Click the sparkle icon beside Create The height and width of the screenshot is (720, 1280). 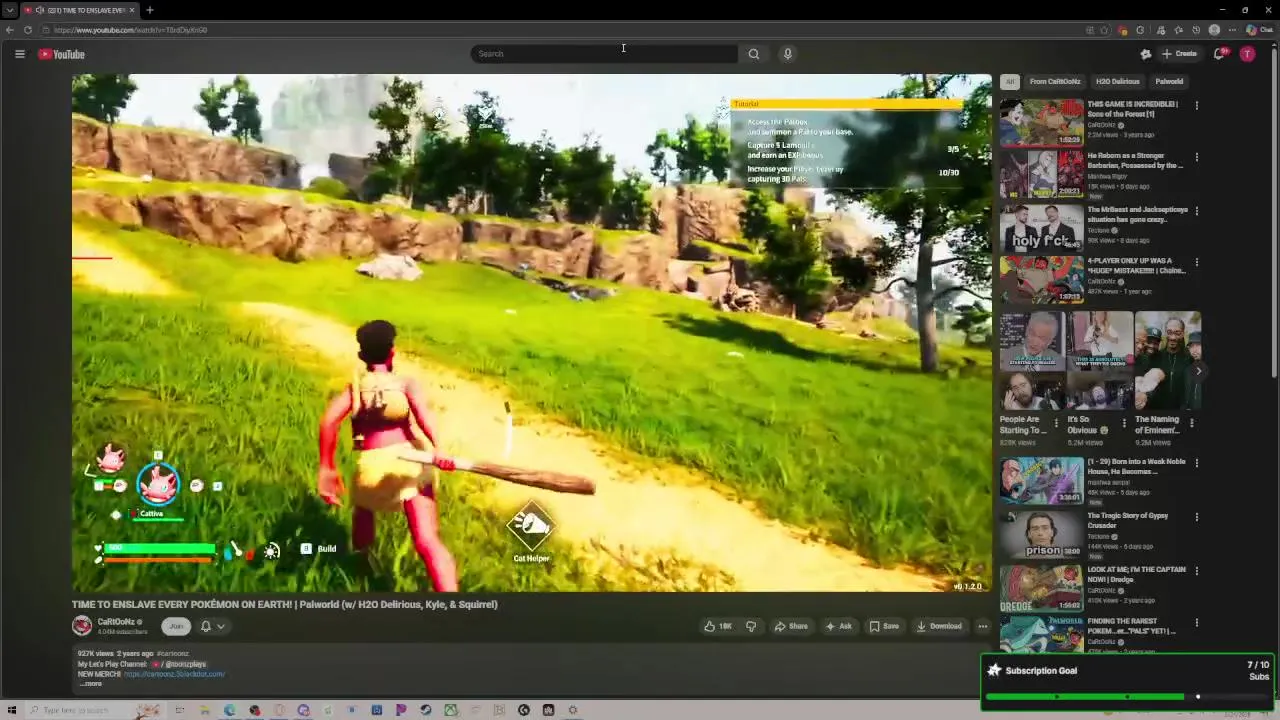(1146, 54)
